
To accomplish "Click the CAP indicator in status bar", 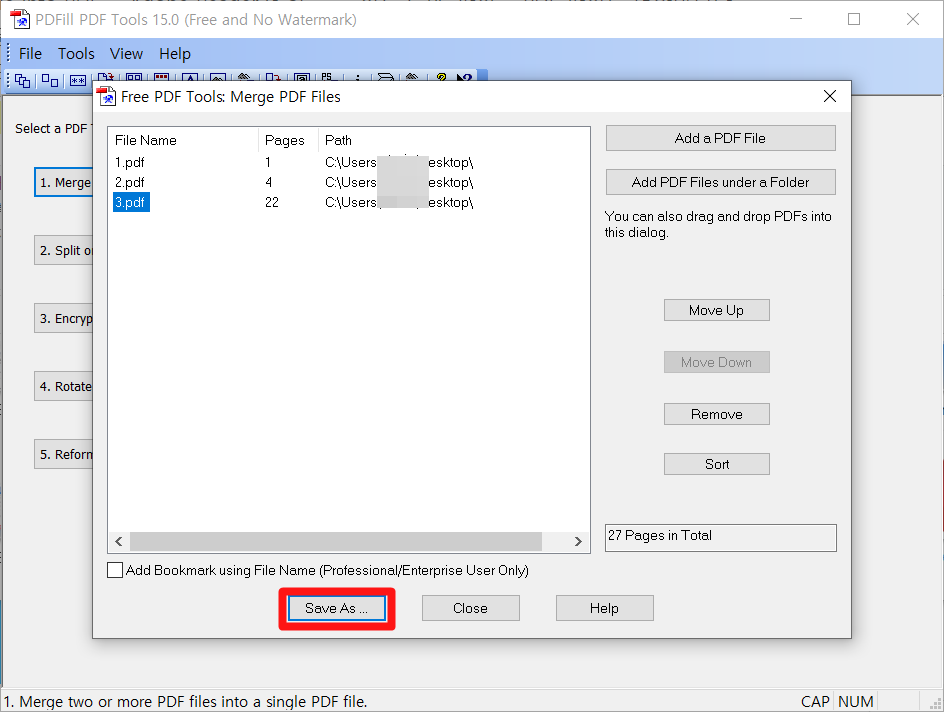I will (815, 701).
